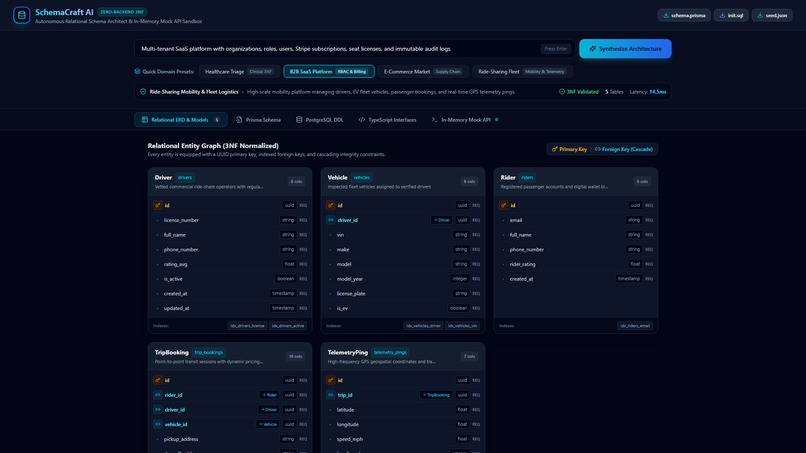Image resolution: width=806 pixels, height=453 pixels.
Task: Click the primary key icon in TelemetryPing table
Action: click(x=331, y=380)
